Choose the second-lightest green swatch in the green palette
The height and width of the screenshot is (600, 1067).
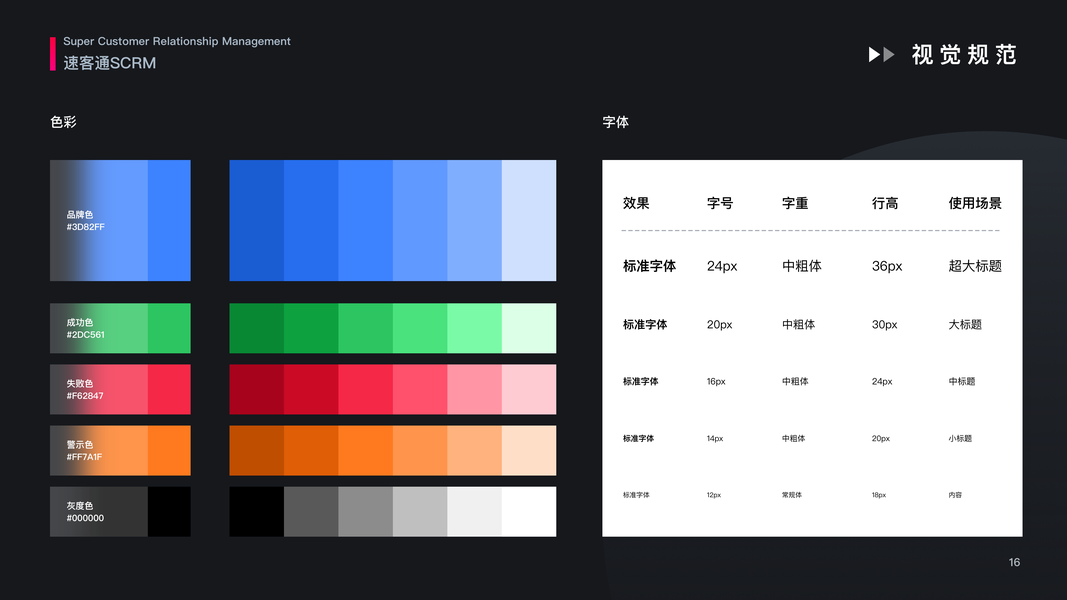pyautogui.click(x=474, y=328)
